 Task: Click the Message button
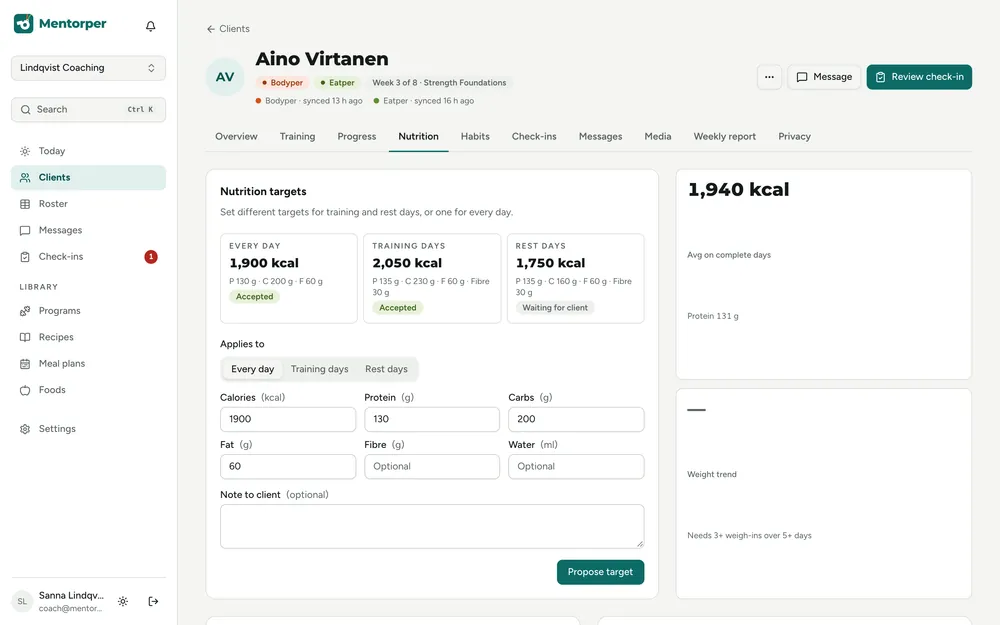[x=824, y=77]
